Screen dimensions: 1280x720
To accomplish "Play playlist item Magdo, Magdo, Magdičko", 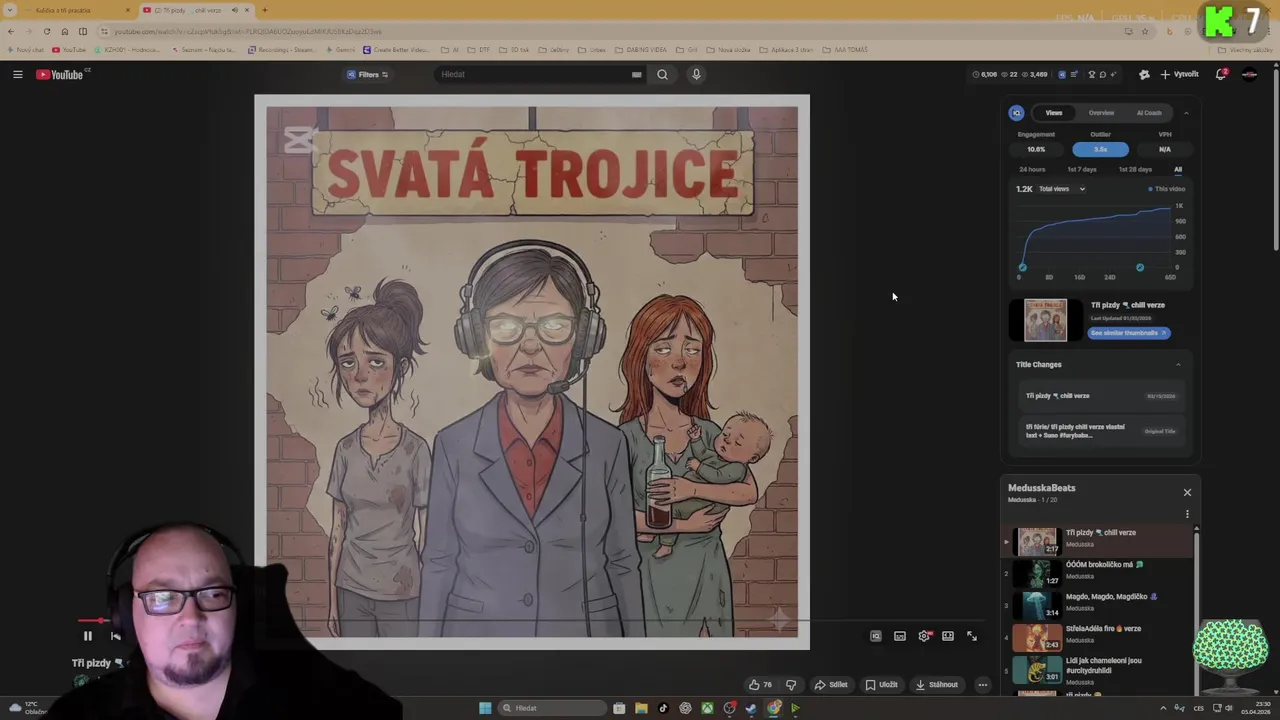I will click(1097, 605).
